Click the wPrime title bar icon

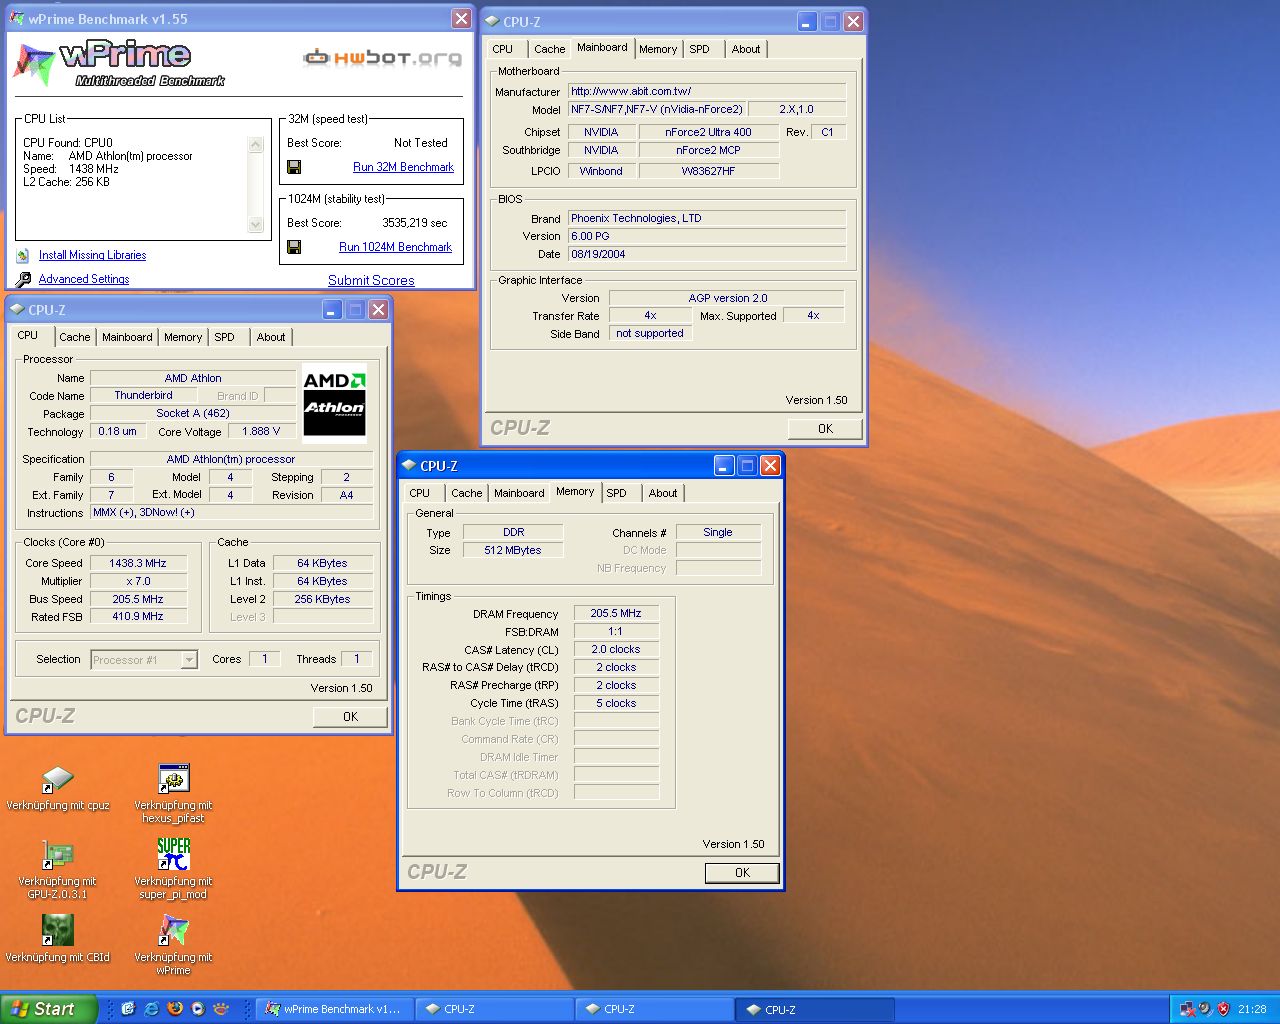coord(18,19)
